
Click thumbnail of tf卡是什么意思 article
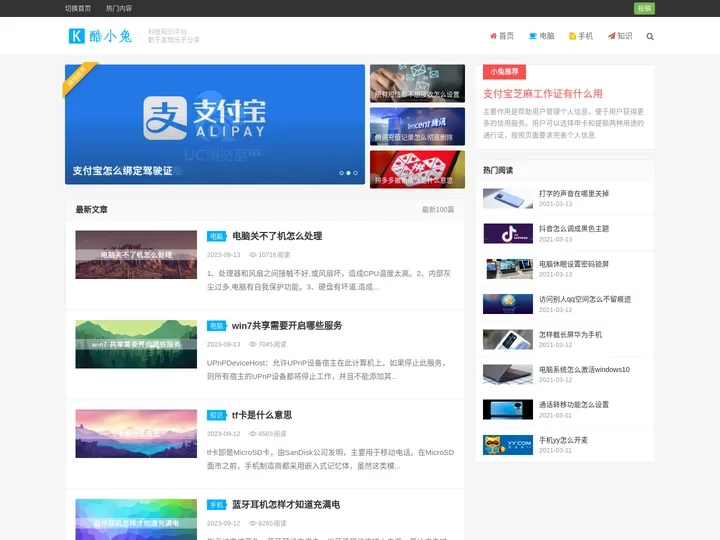pos(136,433)
